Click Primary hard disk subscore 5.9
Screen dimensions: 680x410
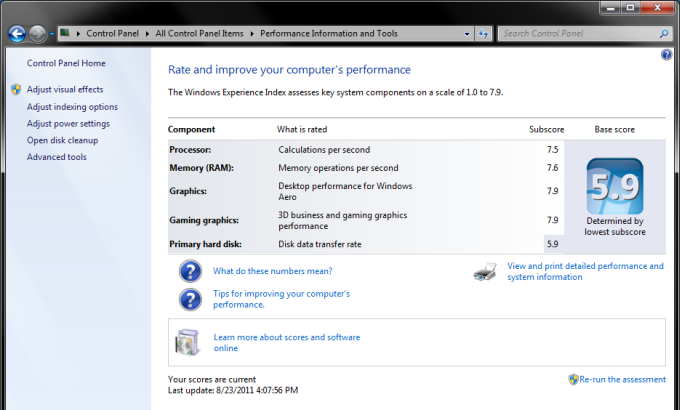552,244
